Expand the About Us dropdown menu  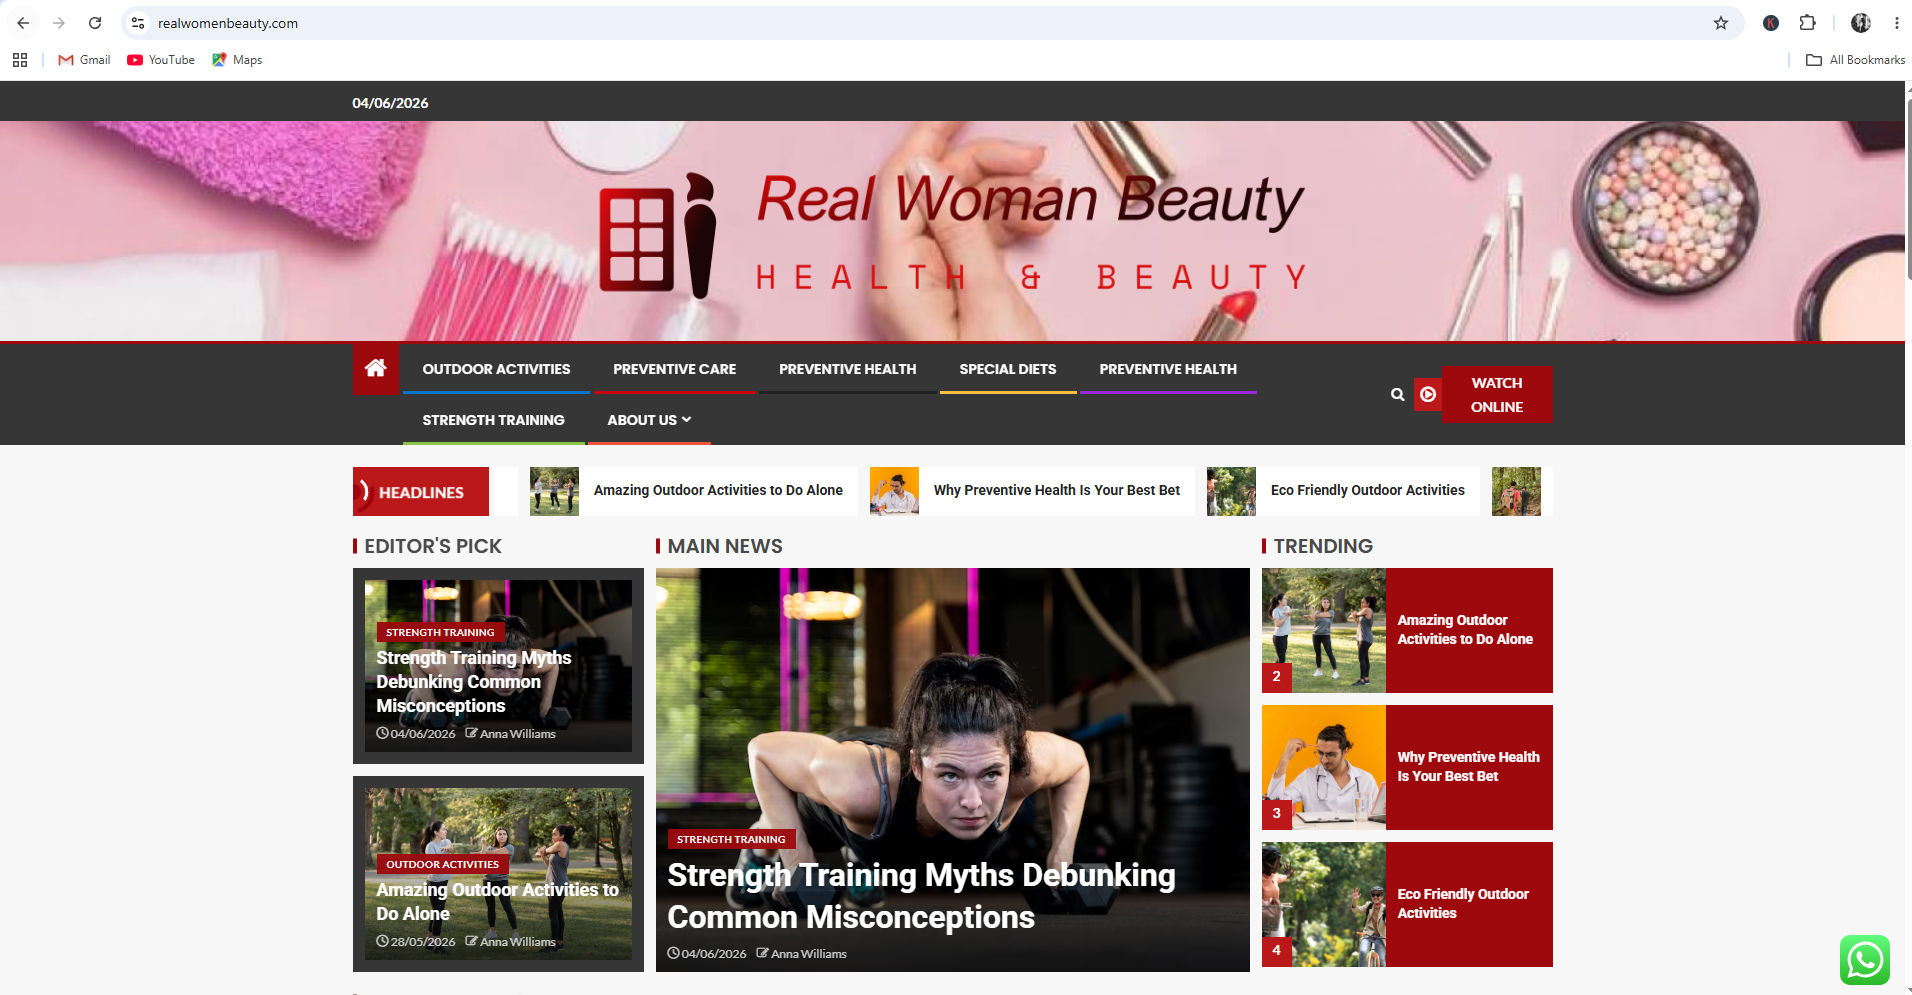pyautogui.click(x=649, y=420)
